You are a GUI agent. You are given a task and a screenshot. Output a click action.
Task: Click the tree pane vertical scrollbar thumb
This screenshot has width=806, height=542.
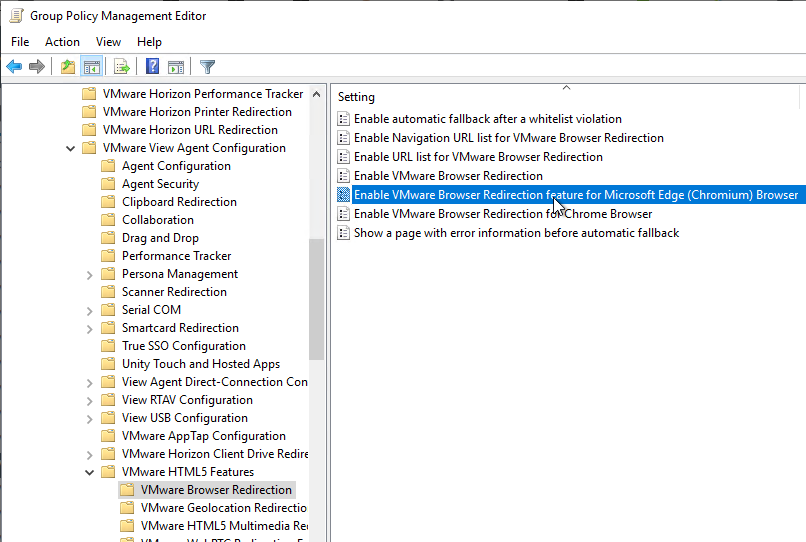[x=317, y=299]
